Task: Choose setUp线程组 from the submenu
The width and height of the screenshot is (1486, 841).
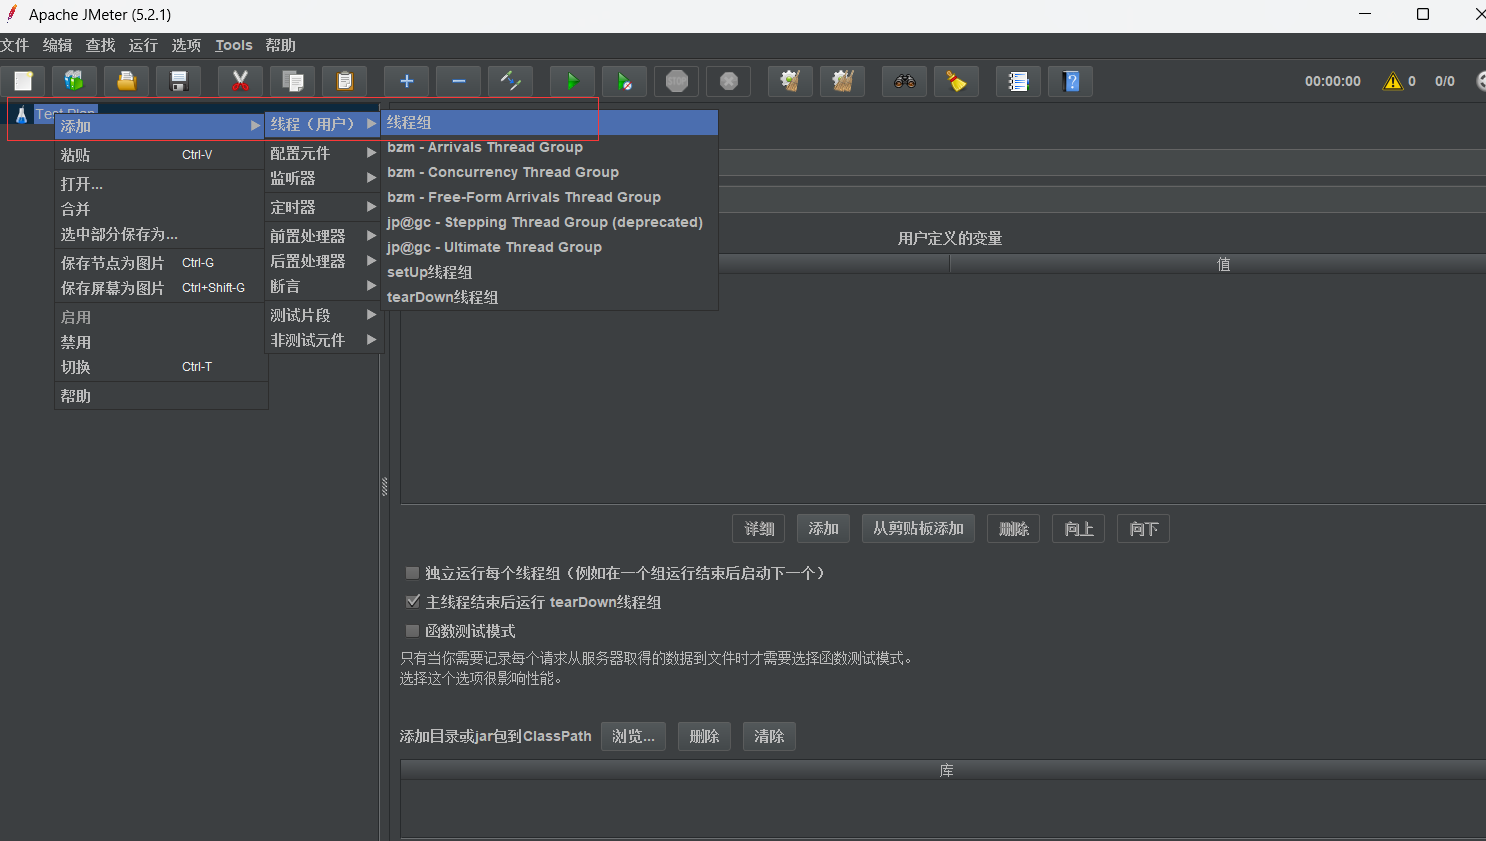Action: click(550, 272)
